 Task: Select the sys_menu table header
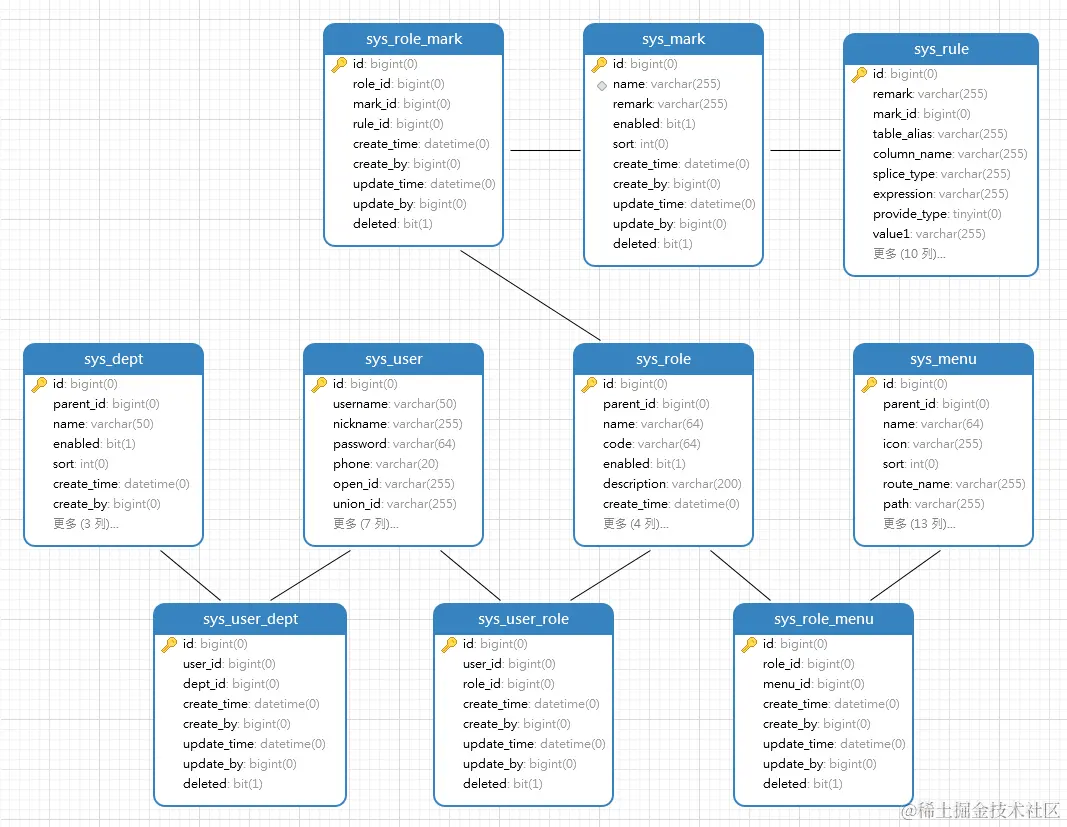943,359
